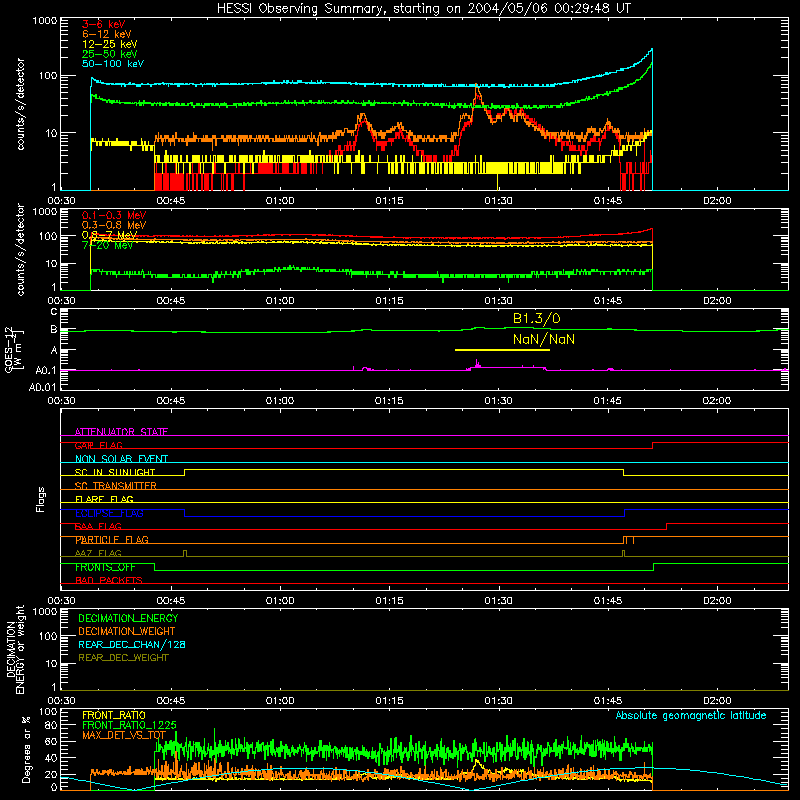Screen dimensions: 800x800
Task: Click the REAR_DEC_CHAN/128 legend entry
Action: [132, 644]
